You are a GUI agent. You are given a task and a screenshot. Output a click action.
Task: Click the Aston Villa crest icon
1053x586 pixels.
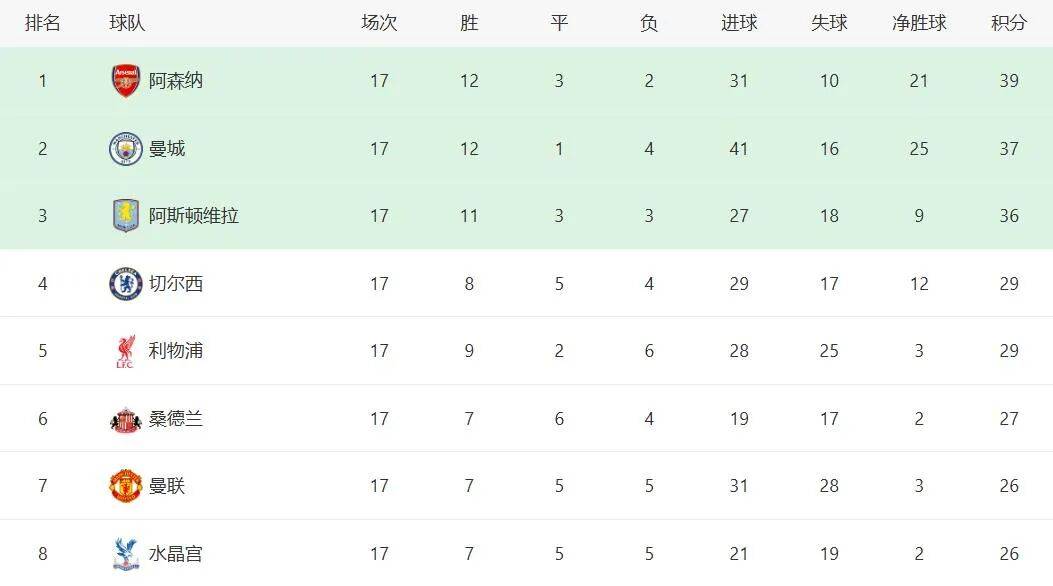126,216
